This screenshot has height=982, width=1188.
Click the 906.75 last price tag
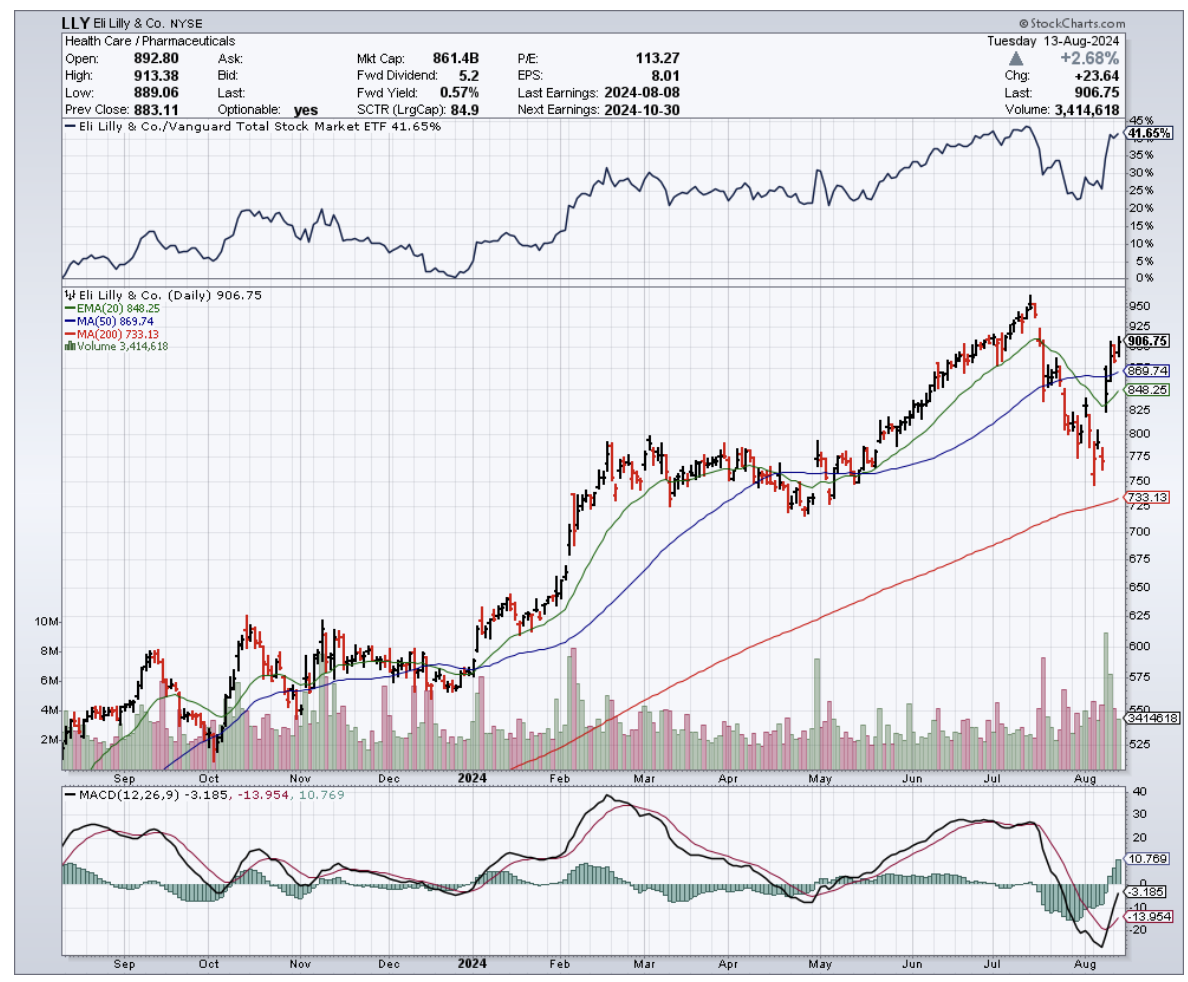1147,341
